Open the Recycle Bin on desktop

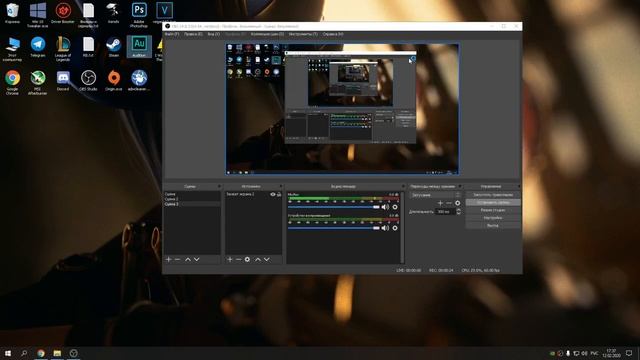[x=12, y=13]
